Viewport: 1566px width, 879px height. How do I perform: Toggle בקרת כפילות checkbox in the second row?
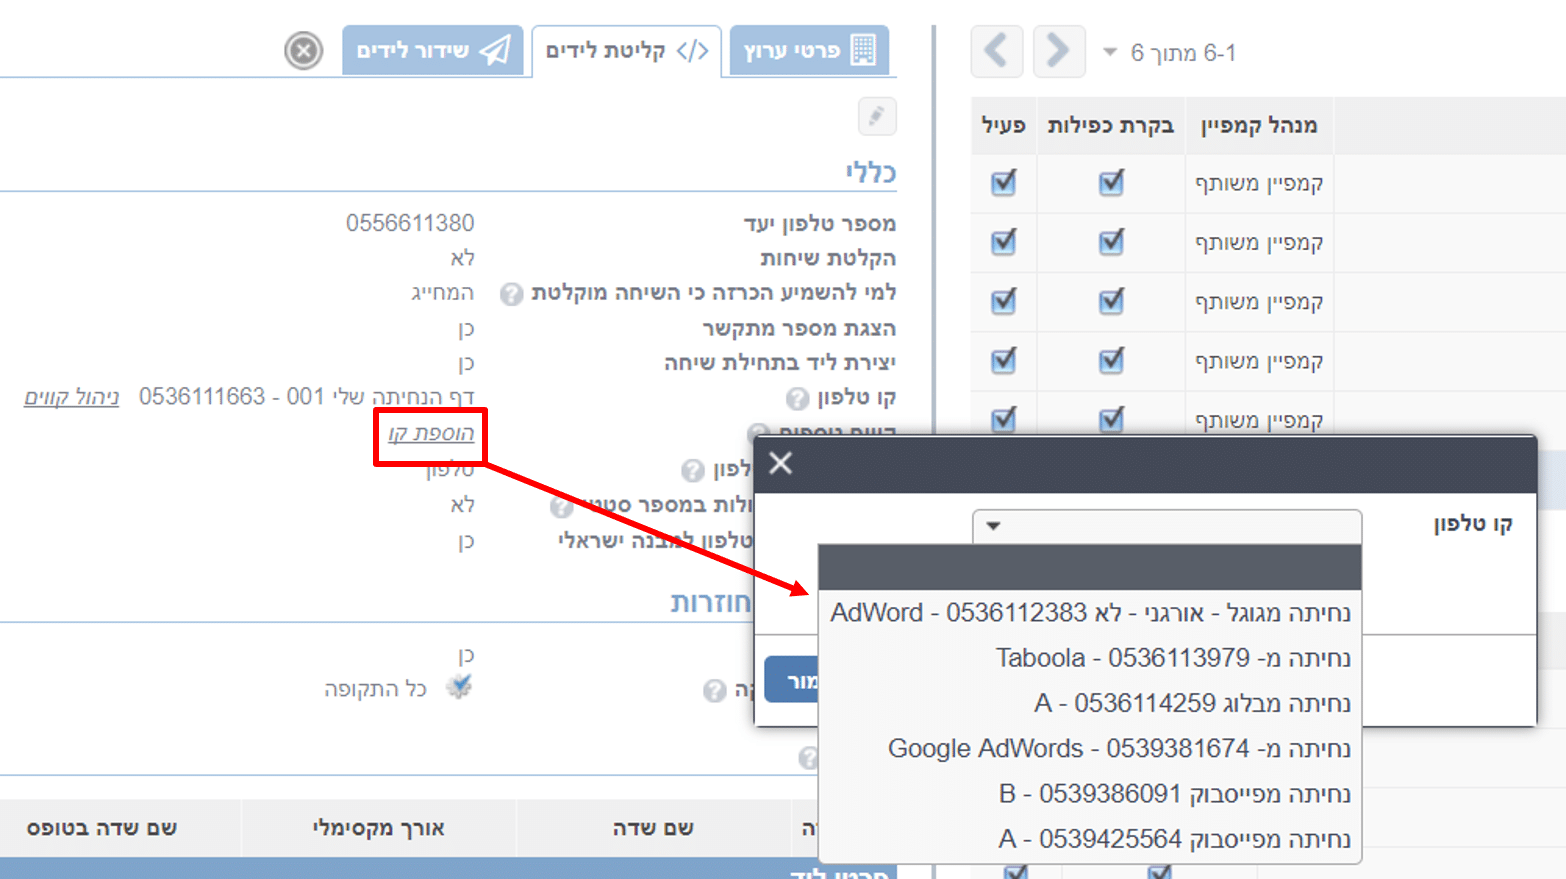[1111, 242]
